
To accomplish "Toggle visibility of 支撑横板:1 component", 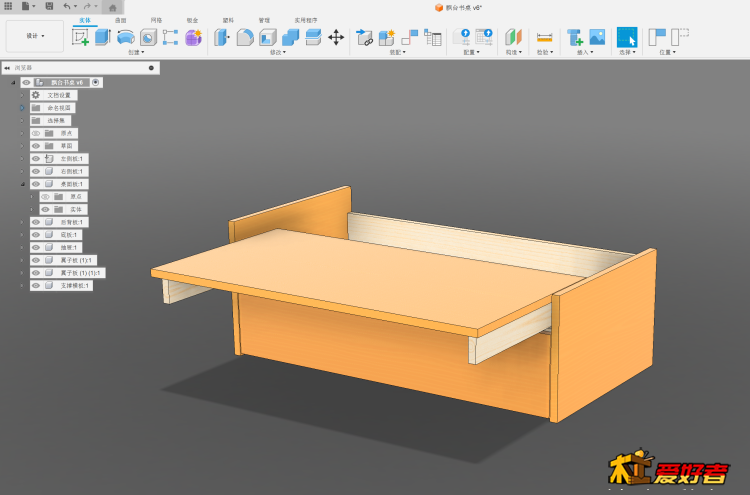I will pyautogui.click(x=35, y=286).
